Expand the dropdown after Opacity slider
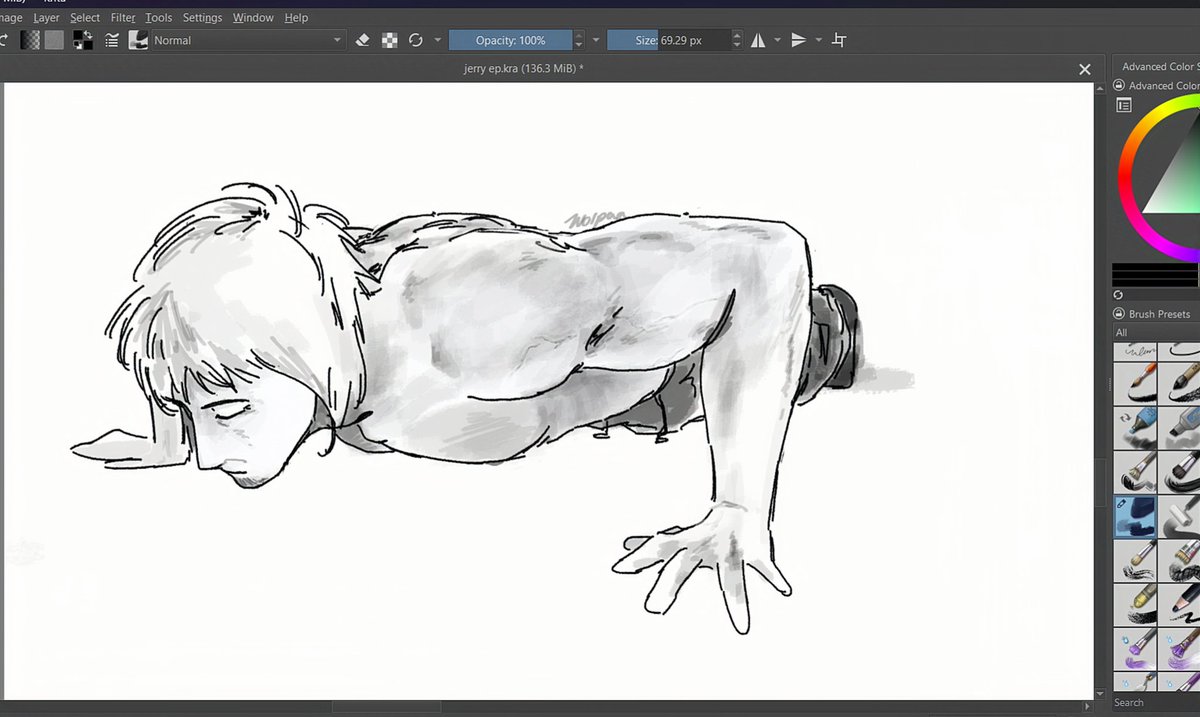Viewport: 1200px width, 717px height. click(596, 40)
